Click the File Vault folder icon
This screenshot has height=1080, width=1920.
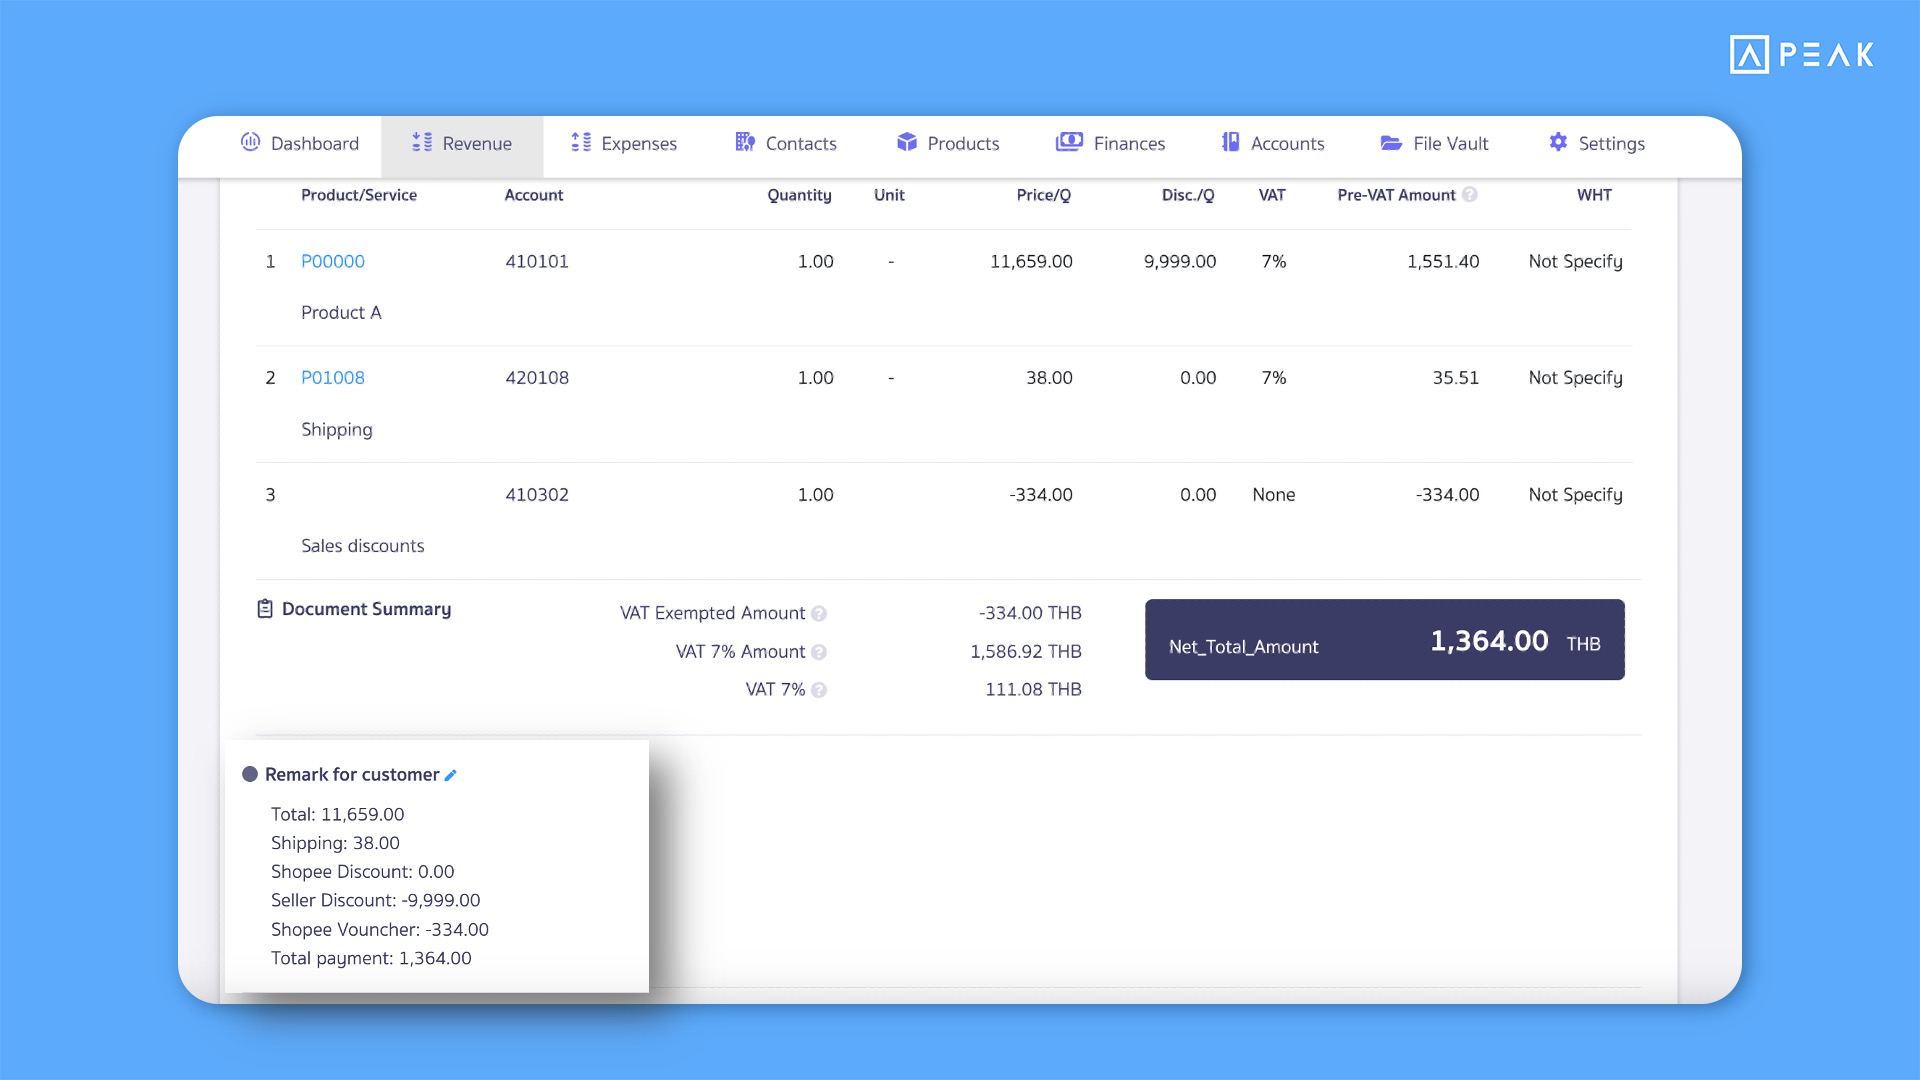1391,143
